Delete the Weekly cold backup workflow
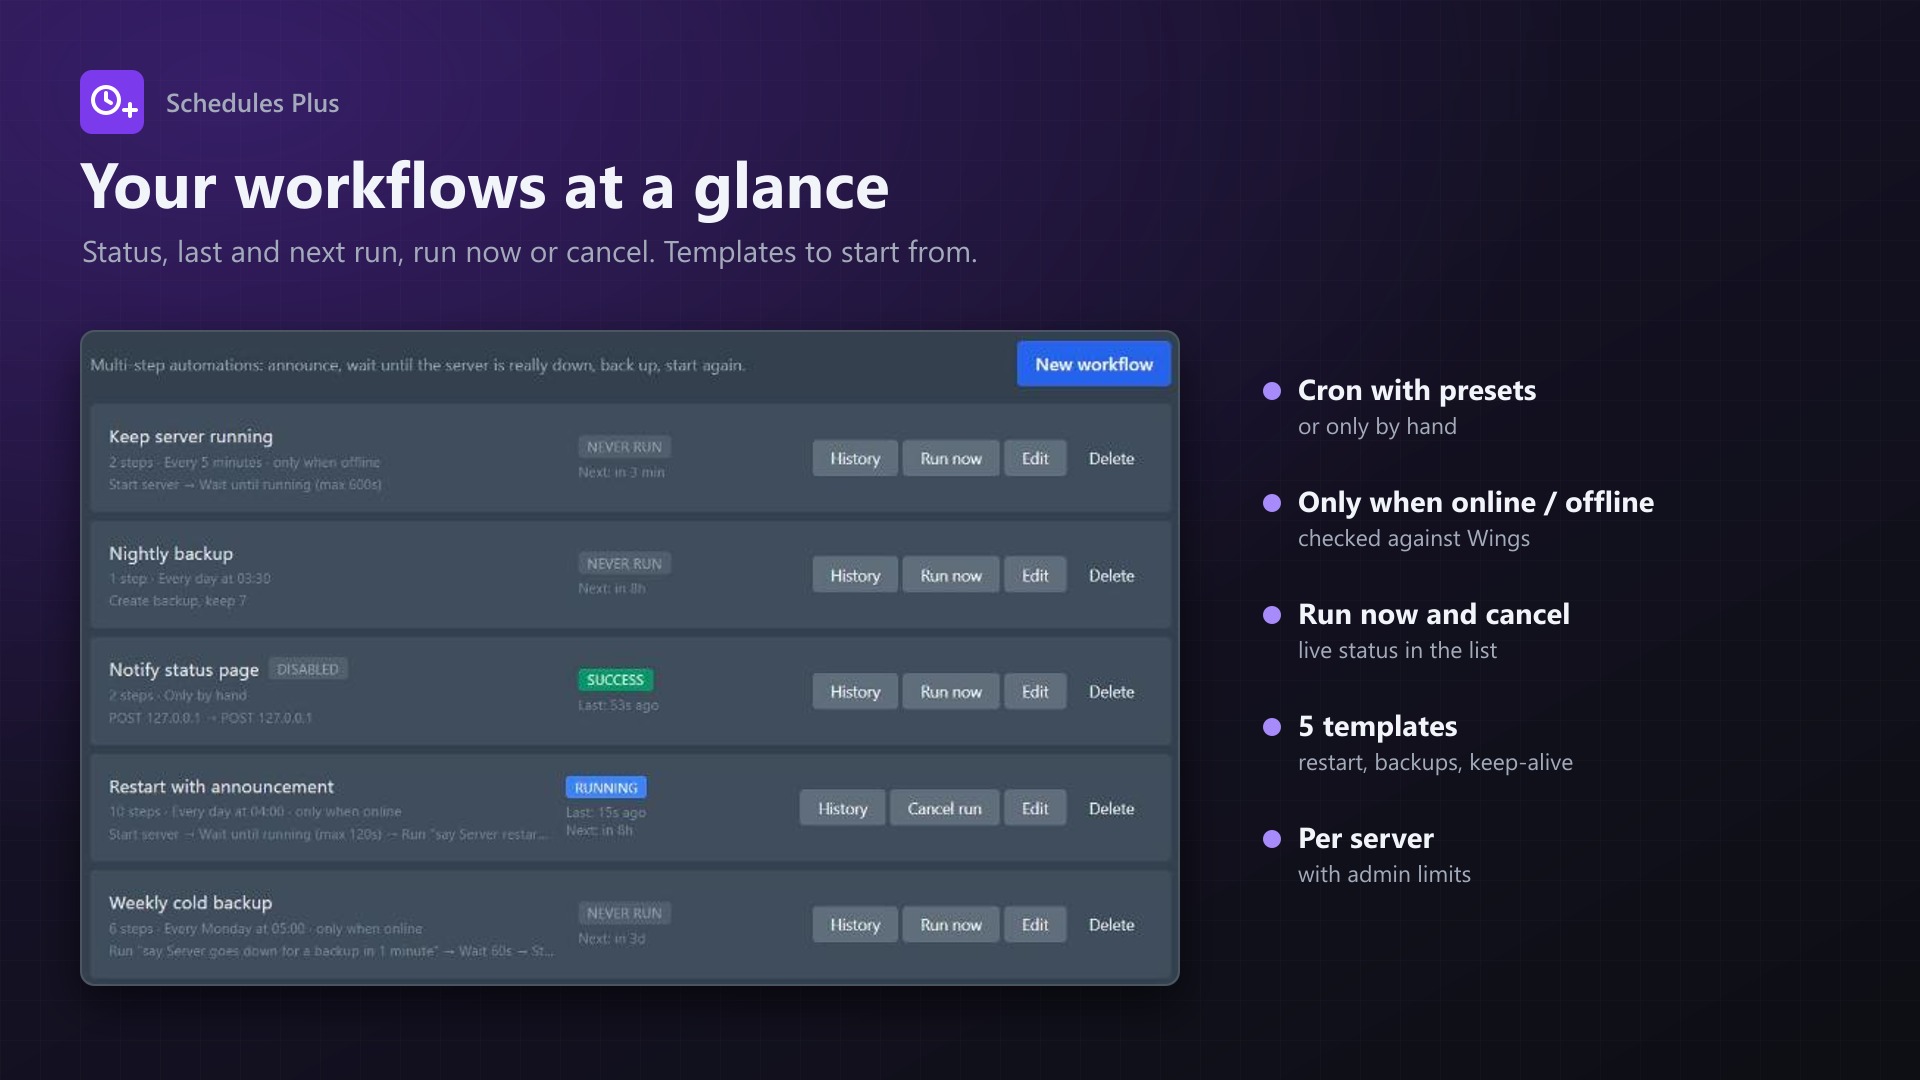 tap(1111, 924)
